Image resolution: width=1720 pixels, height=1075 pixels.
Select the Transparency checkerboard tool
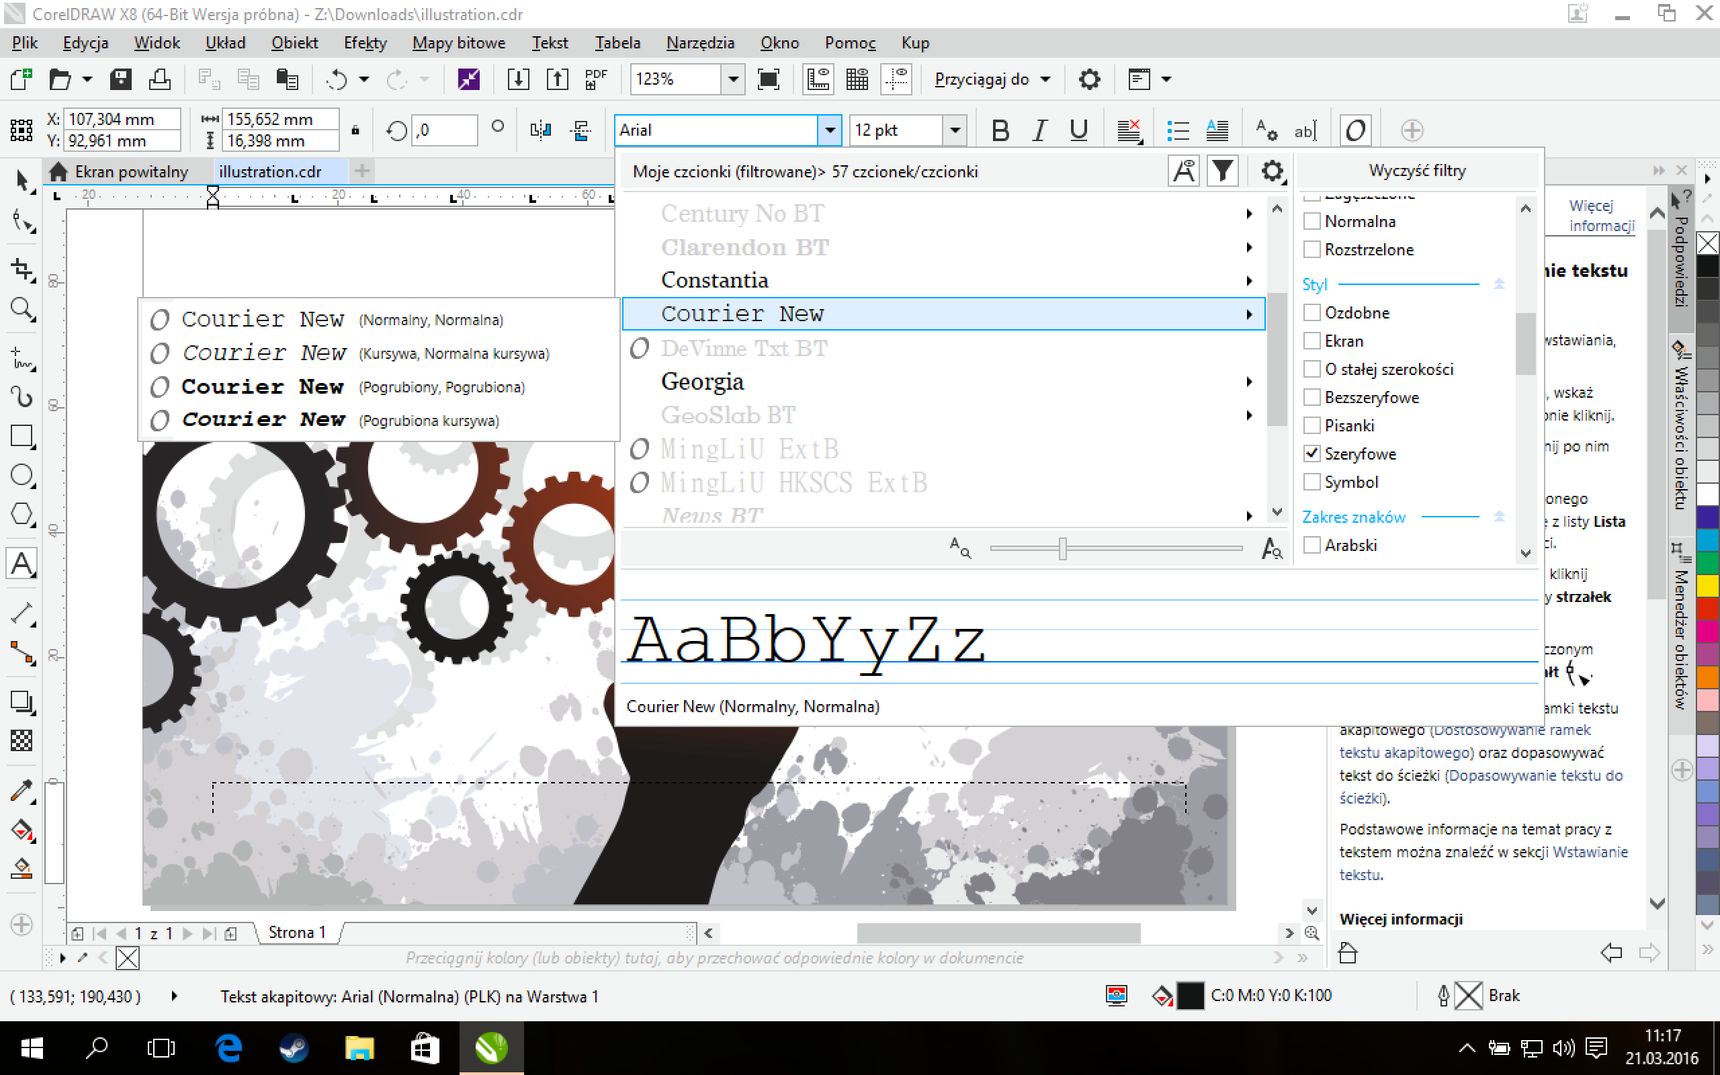coord(22,740)
